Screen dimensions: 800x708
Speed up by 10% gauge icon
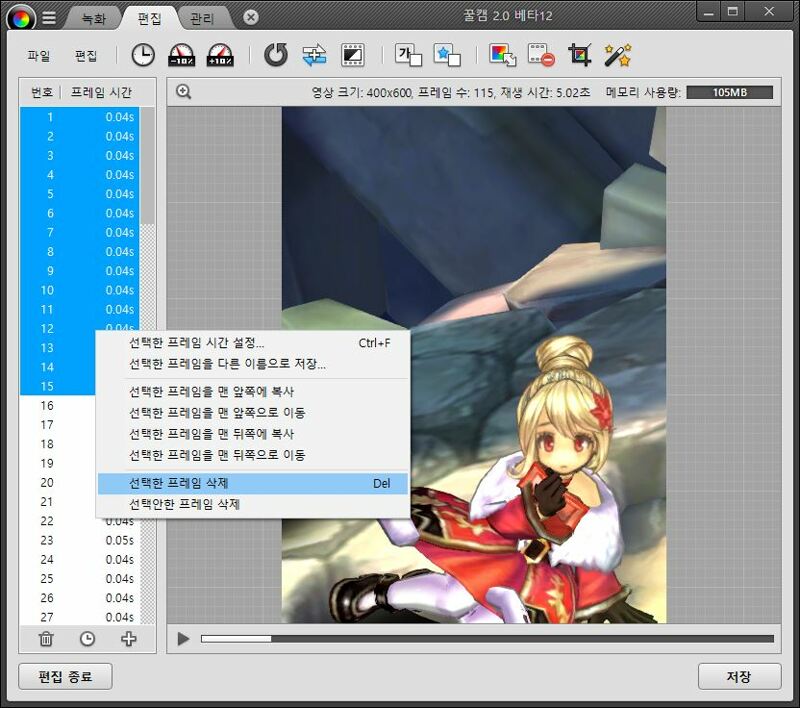[x=220, y=55]
